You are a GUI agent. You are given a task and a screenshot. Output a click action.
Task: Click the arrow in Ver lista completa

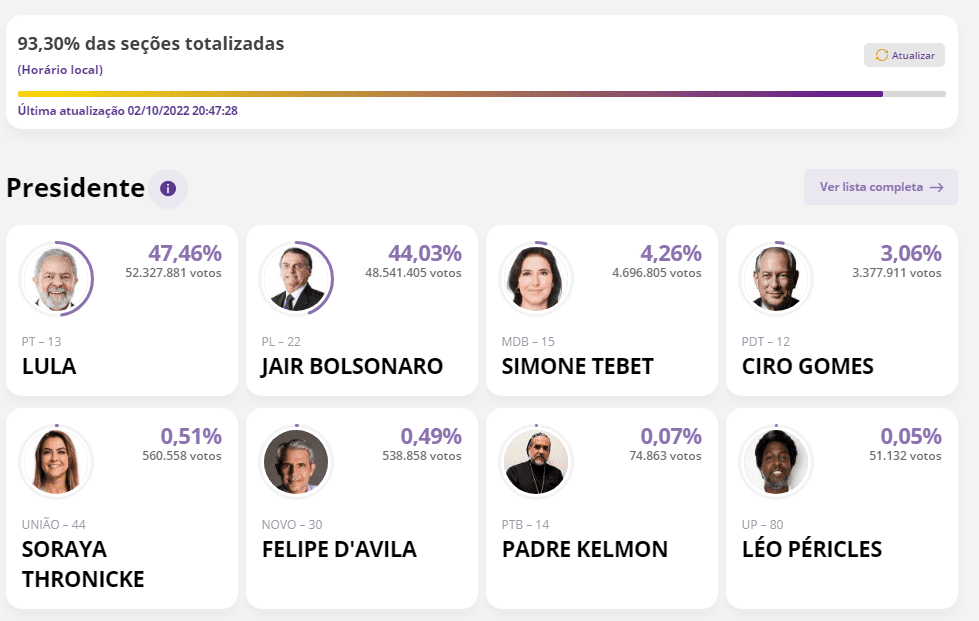tap(936, 187)
